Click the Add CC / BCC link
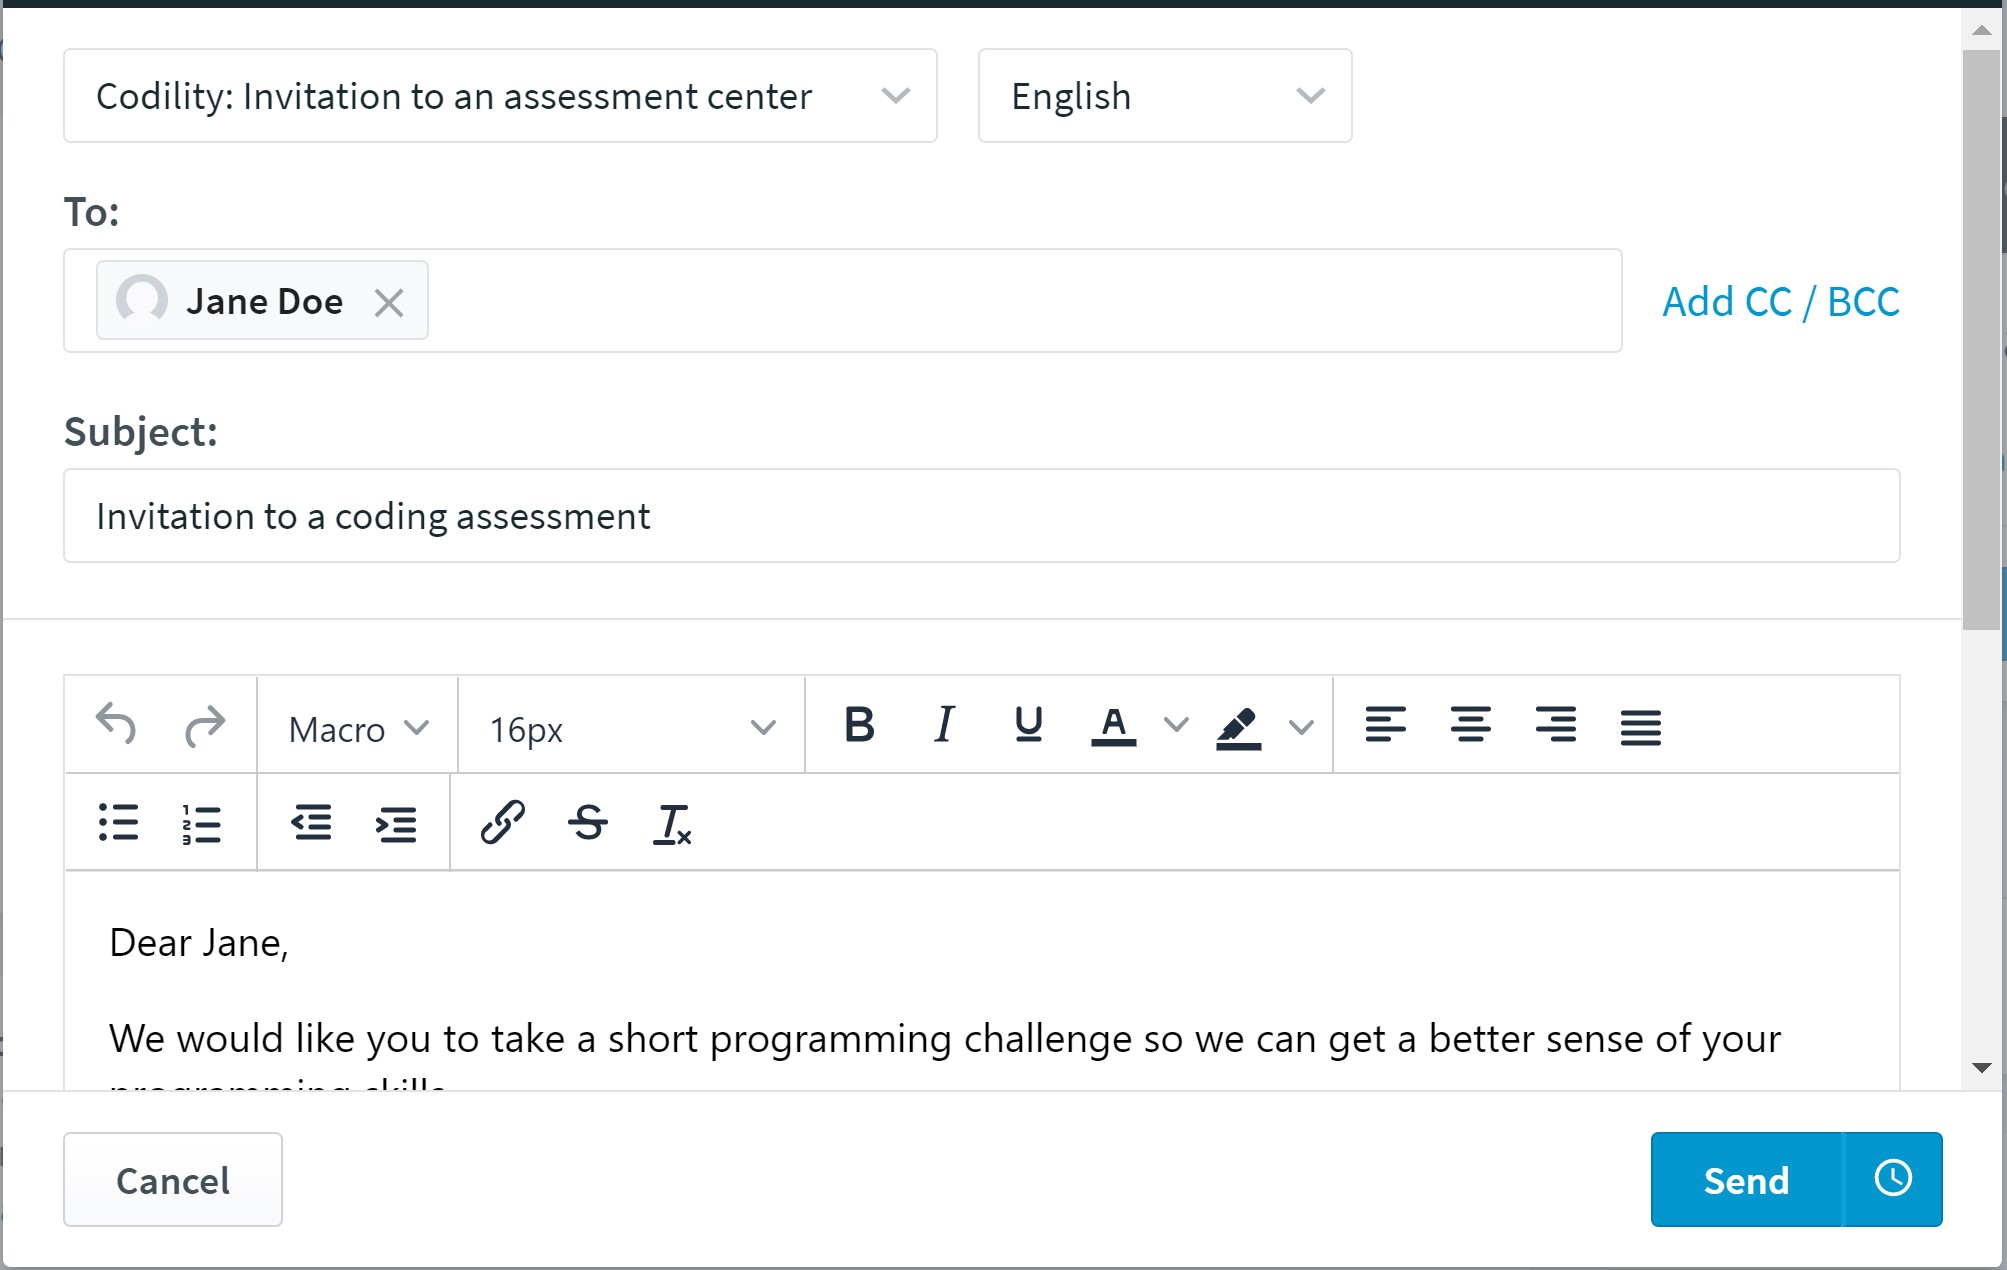Viewport: 2007px width, 1270px height. click(x=1780, y=302)
